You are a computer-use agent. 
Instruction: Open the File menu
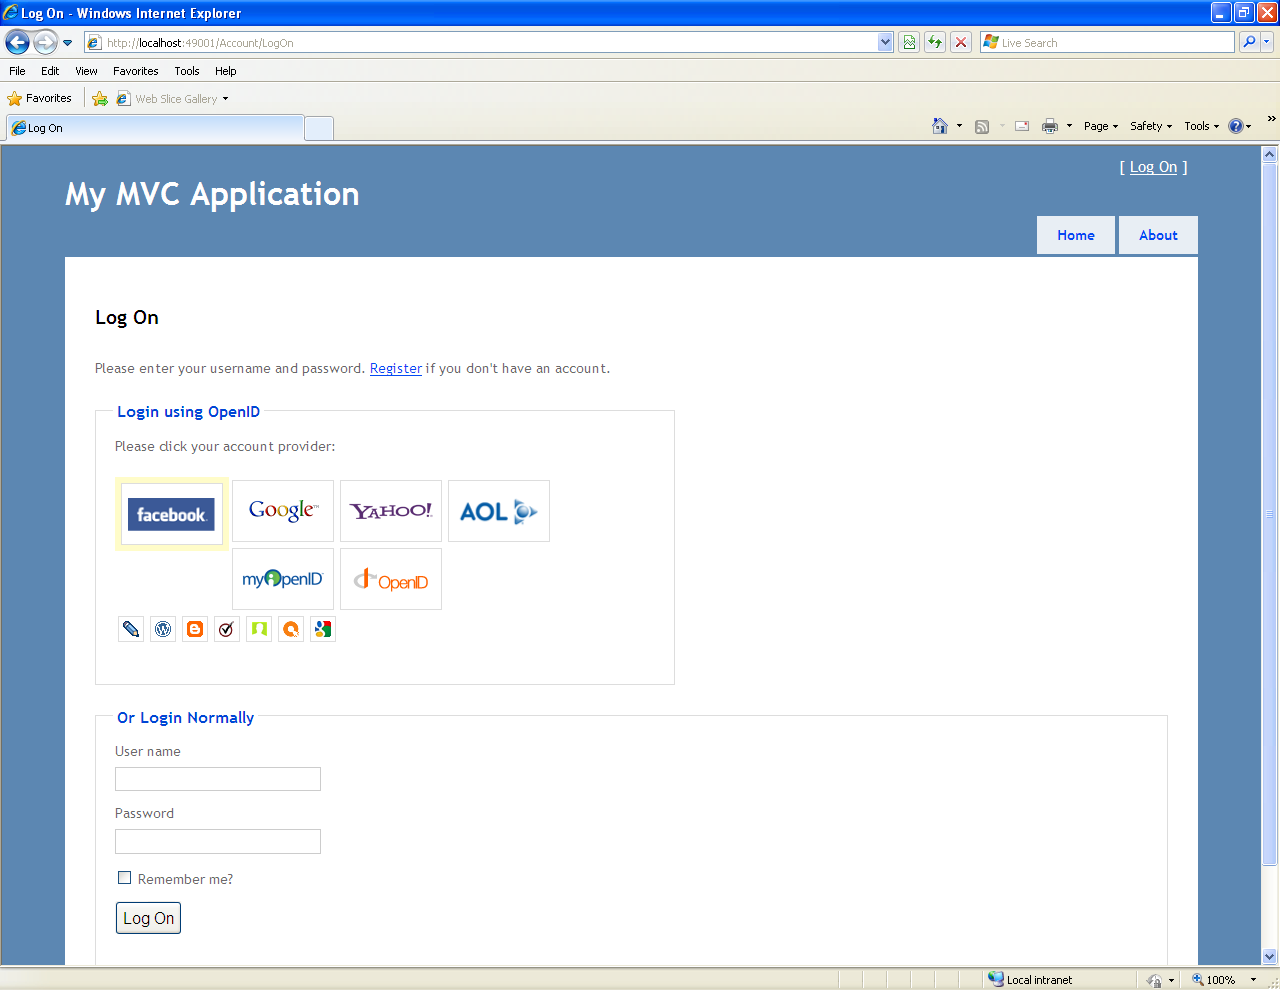(x=17, y=71)
